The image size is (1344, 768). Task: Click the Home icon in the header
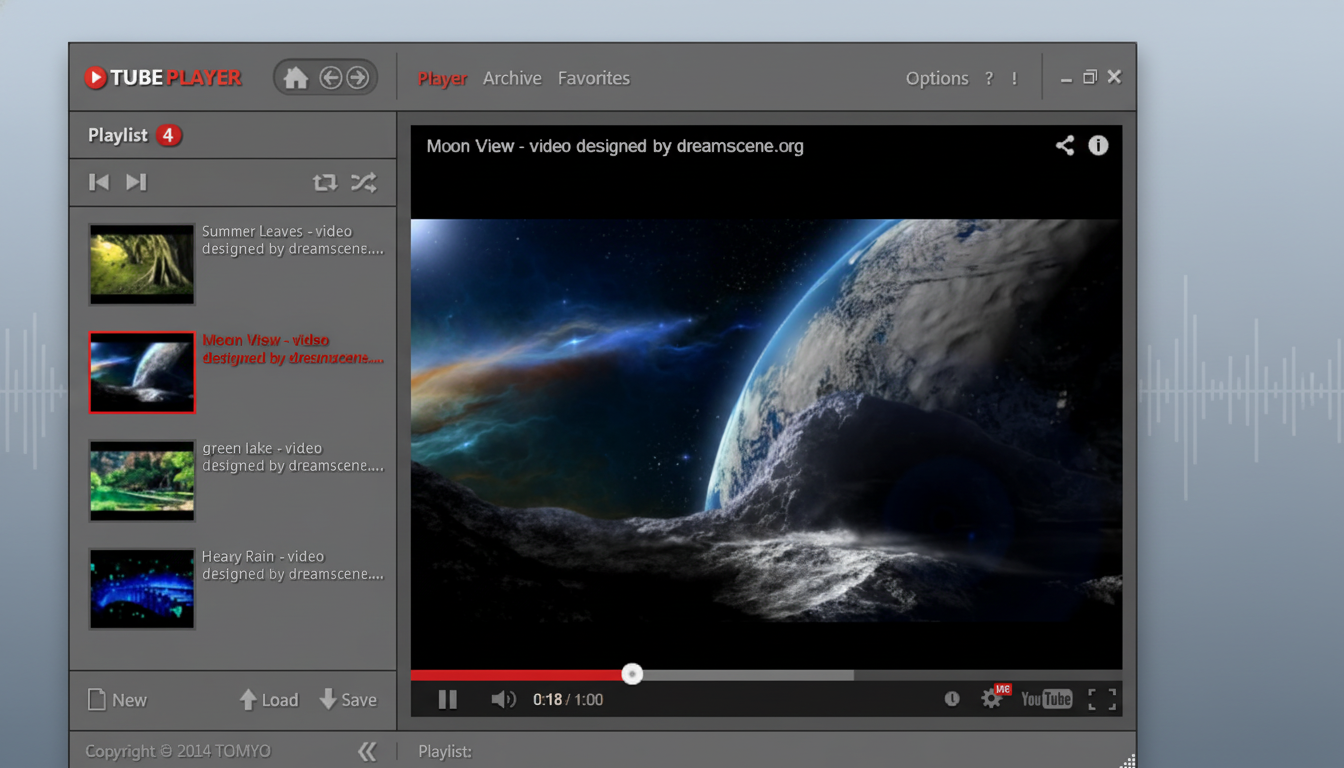click(x=296, y=78)
